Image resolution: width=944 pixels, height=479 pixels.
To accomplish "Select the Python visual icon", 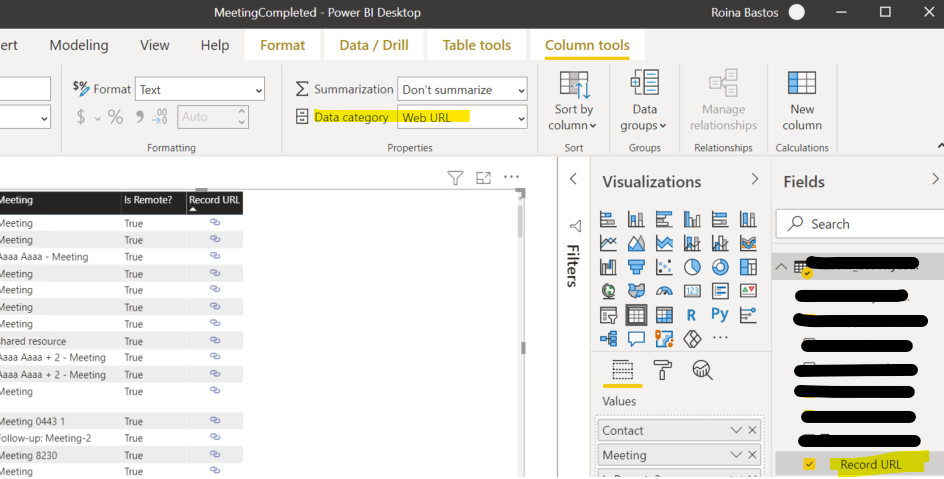I will point(719,314).
